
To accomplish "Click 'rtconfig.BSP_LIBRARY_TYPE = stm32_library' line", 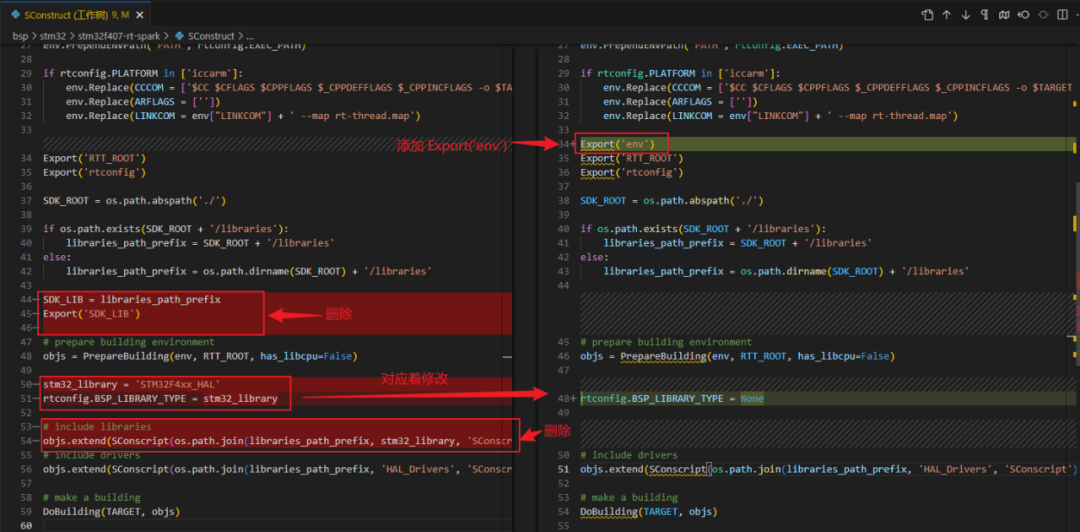I will (160, 398).
